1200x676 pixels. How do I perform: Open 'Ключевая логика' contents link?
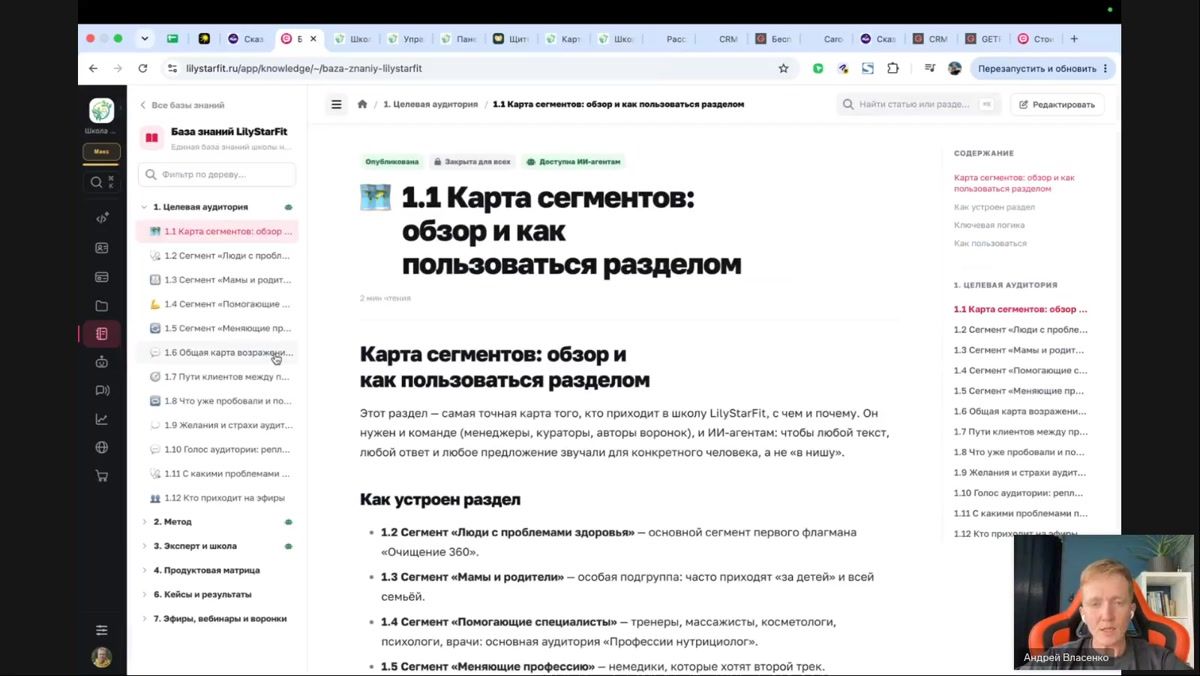click(x=989, y=225)
